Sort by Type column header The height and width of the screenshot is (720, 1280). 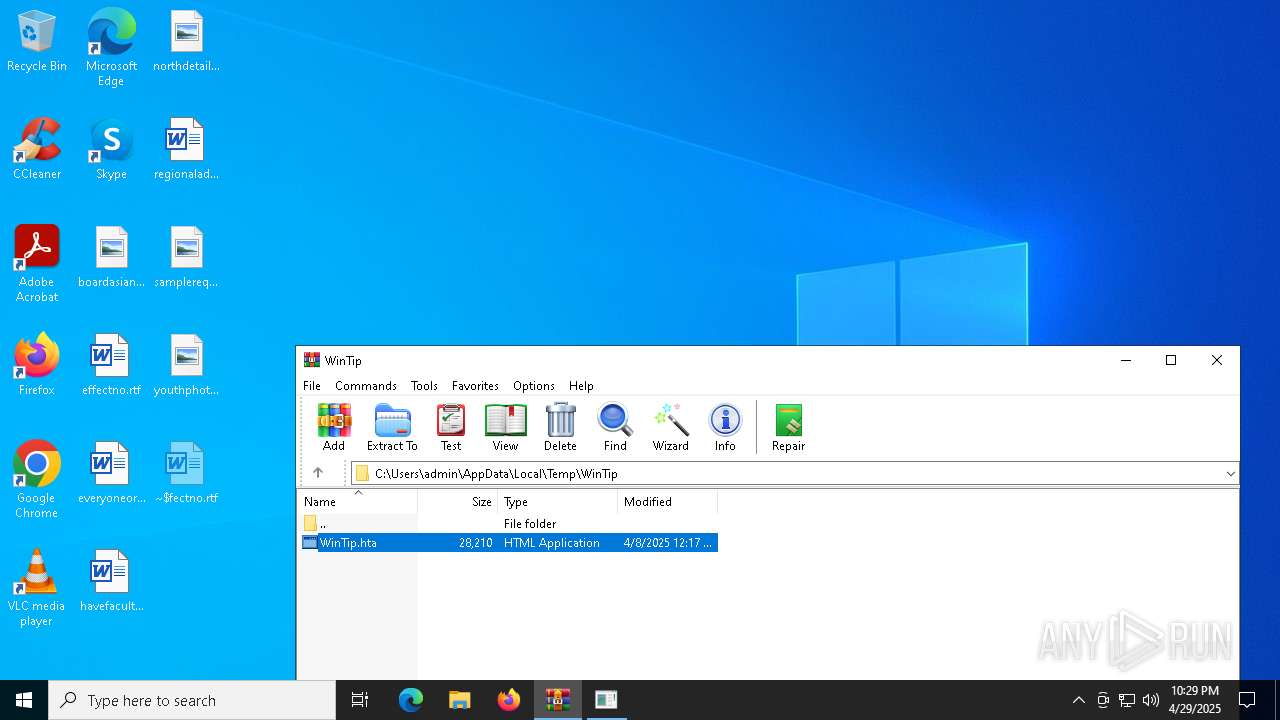(x=558, y=501)
